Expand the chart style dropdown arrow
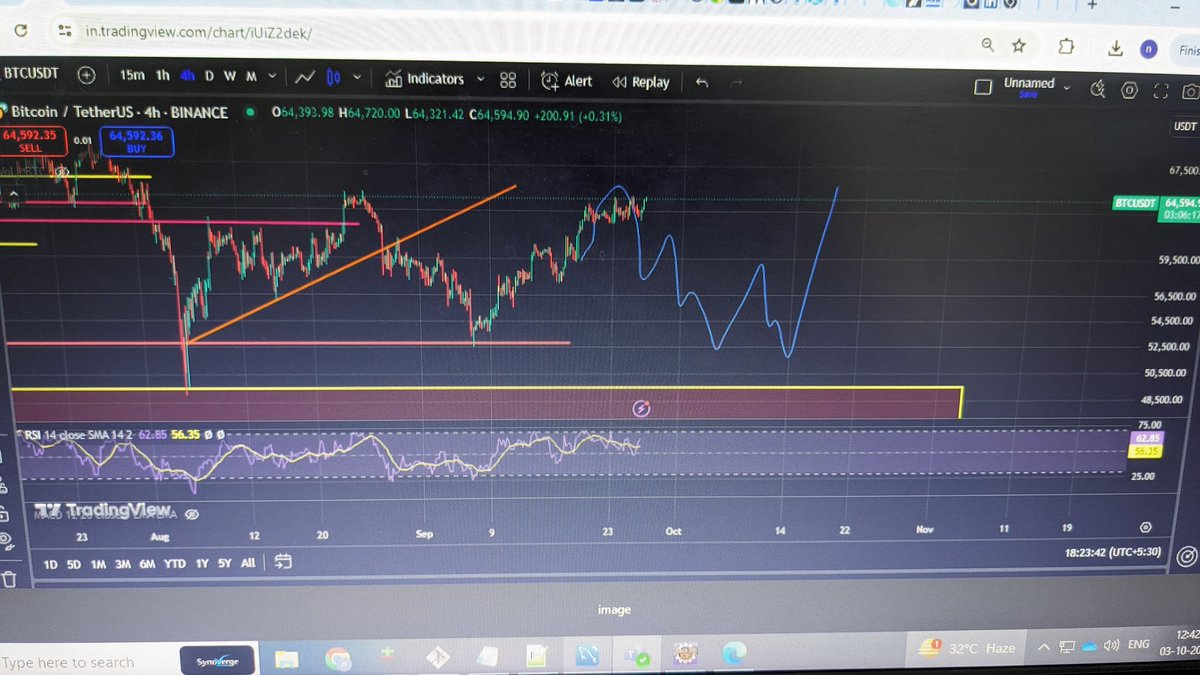The width and height of the screenshot is (1200, 675). (356, 78)
